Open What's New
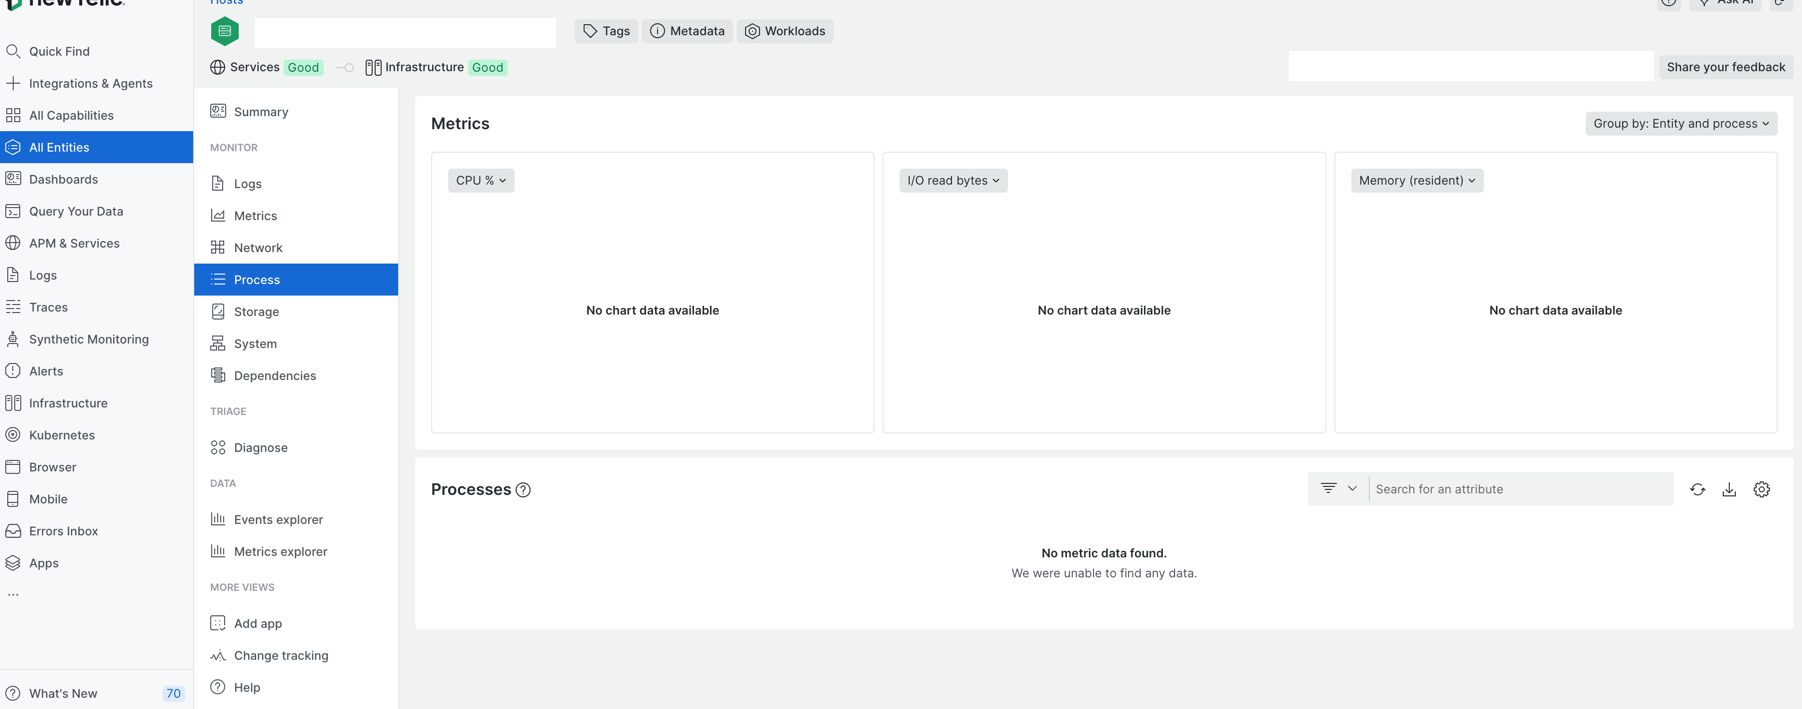Viewport: 1802px width, 709px height. (x=63, y=693)
